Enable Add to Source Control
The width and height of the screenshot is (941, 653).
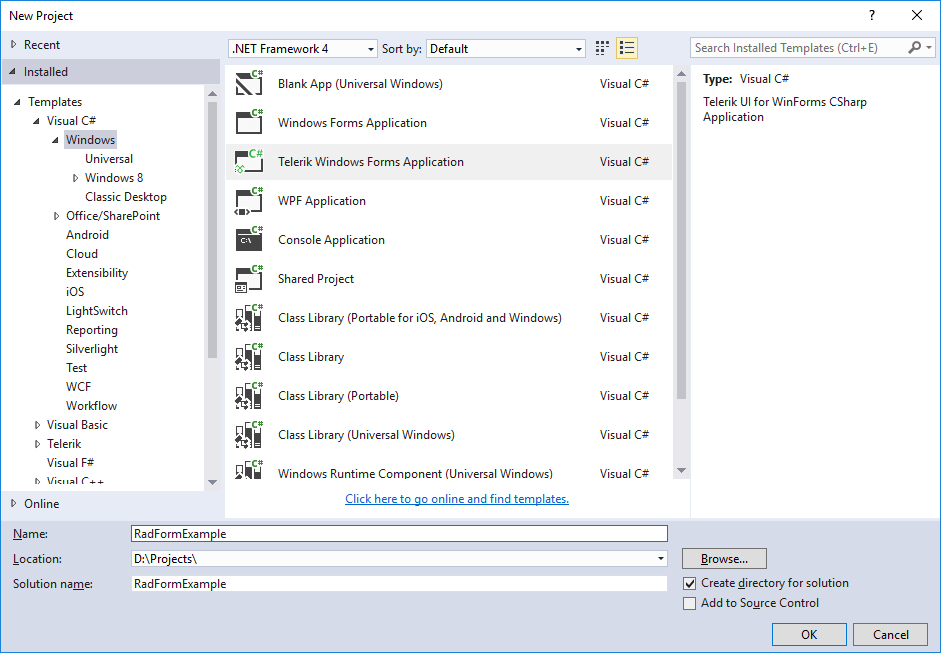pyautogui.click(x=690, y=603)
